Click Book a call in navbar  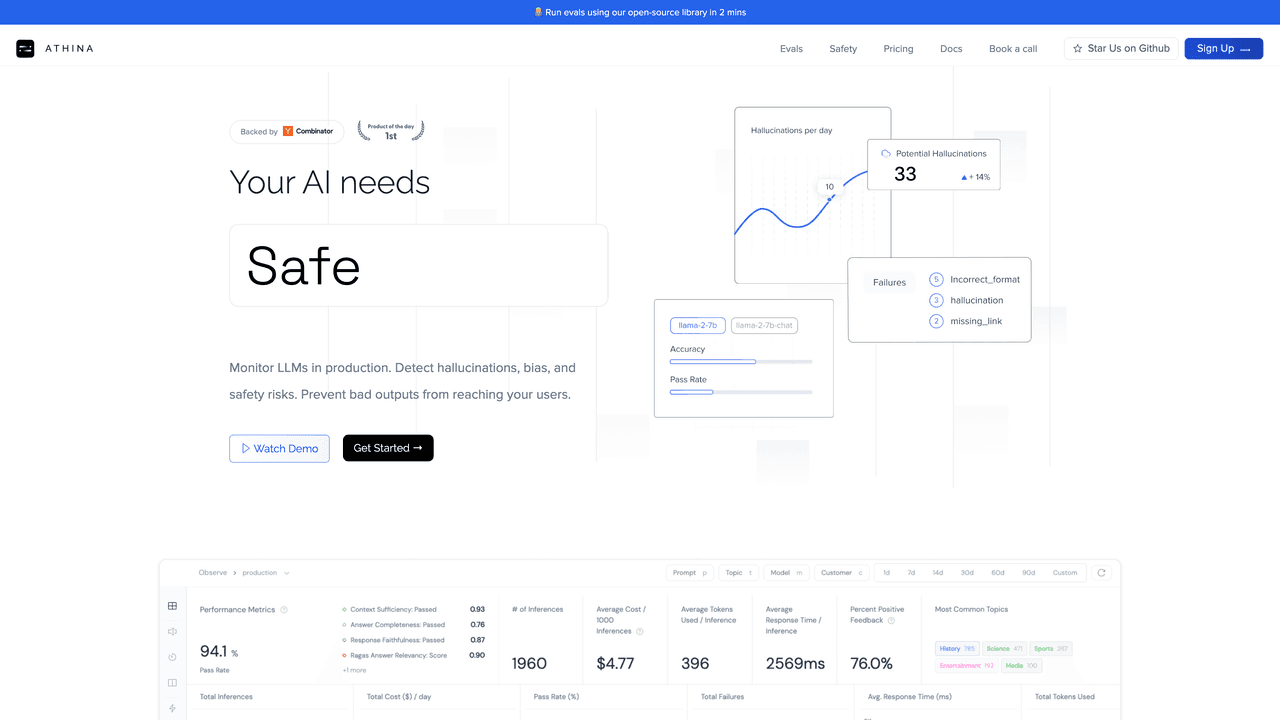[1013, 49]
